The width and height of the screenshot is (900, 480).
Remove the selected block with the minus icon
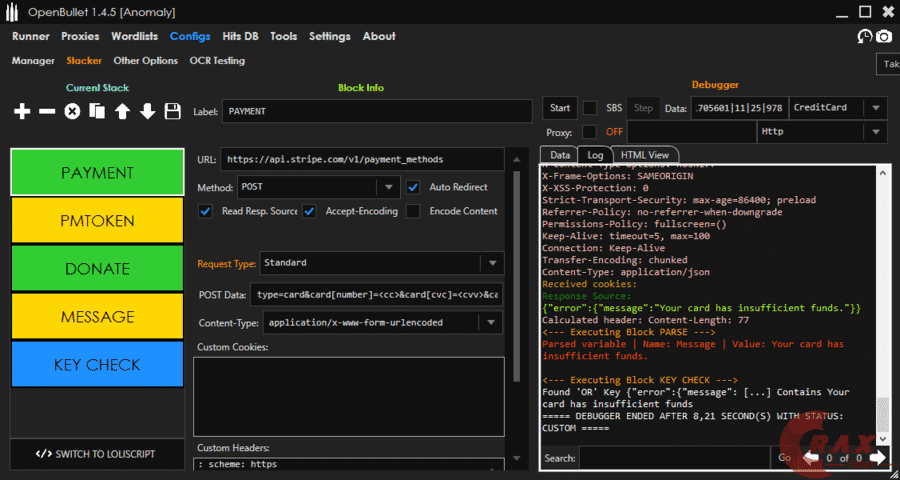[47, 111]
